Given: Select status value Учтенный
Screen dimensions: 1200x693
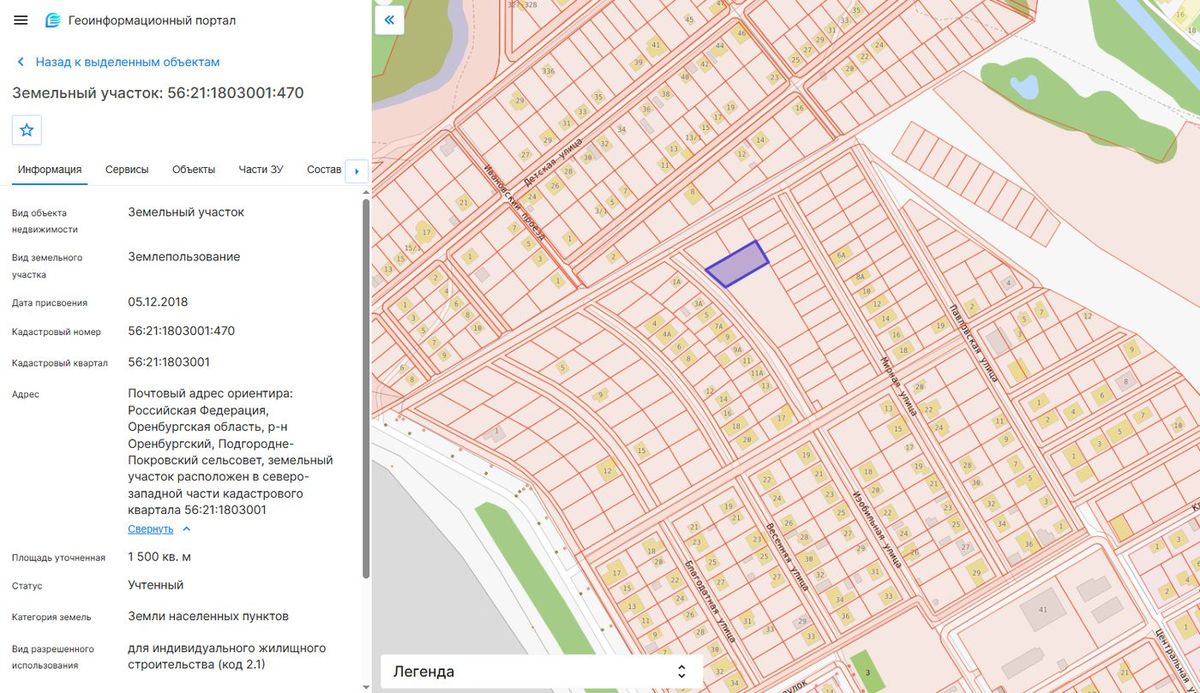Looking at the screenshot, I should tap(156, 585).
